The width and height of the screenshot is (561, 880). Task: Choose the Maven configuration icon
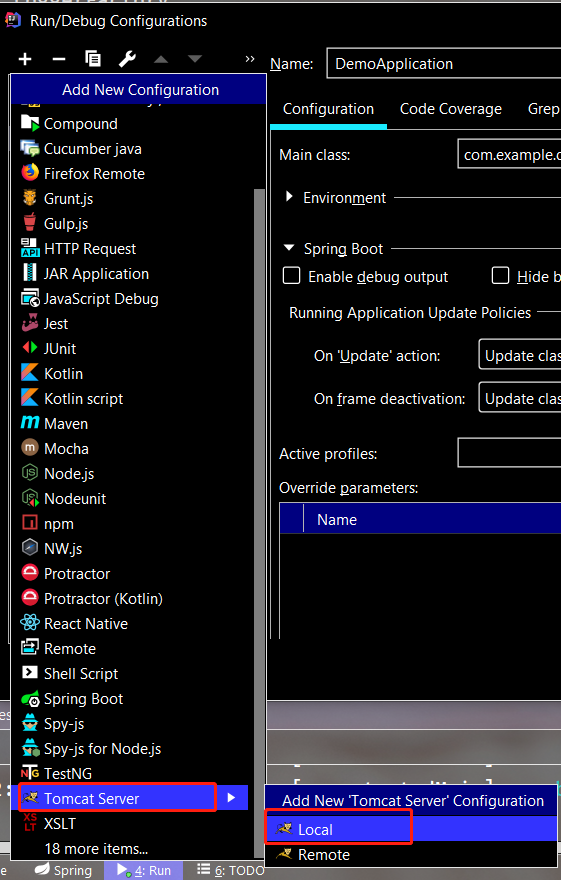[x=30, y=423]
